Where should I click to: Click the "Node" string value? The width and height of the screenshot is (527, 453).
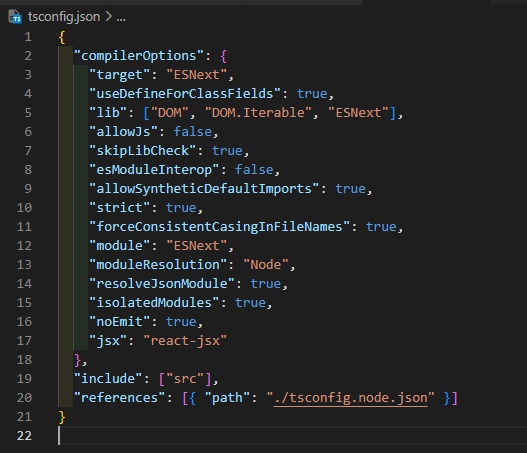266,265
